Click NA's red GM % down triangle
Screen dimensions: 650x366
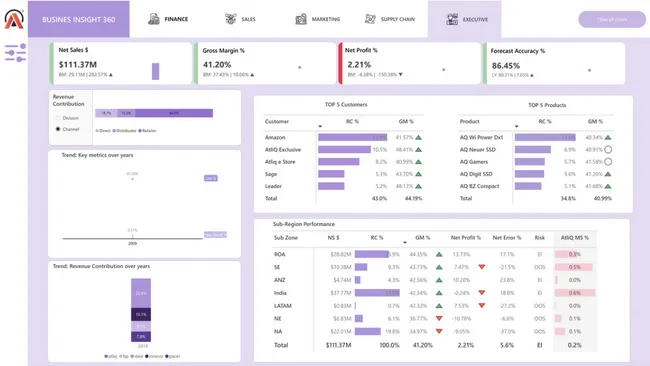click(x=439, y=331)
